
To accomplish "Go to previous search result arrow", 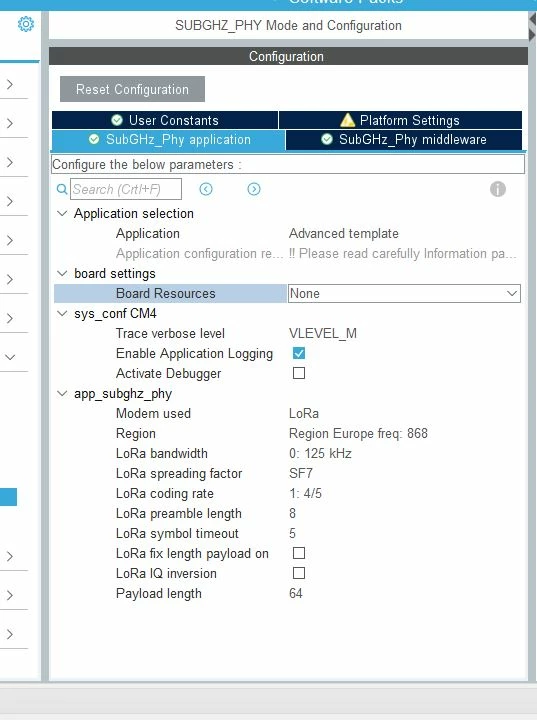I will [x=206, y=189].
